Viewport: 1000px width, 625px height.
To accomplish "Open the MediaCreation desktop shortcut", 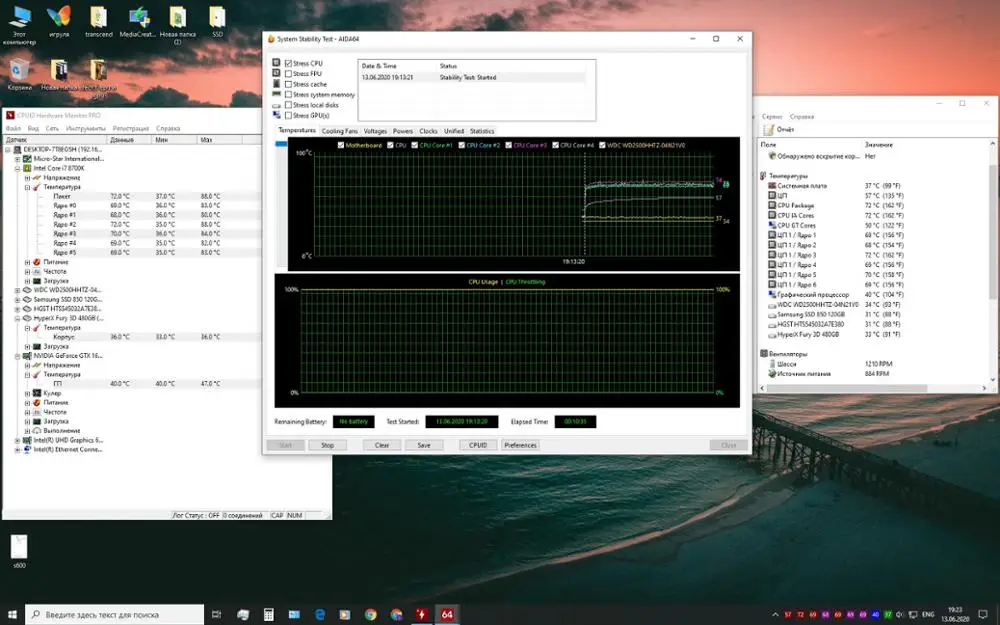I will coord(137,18).
